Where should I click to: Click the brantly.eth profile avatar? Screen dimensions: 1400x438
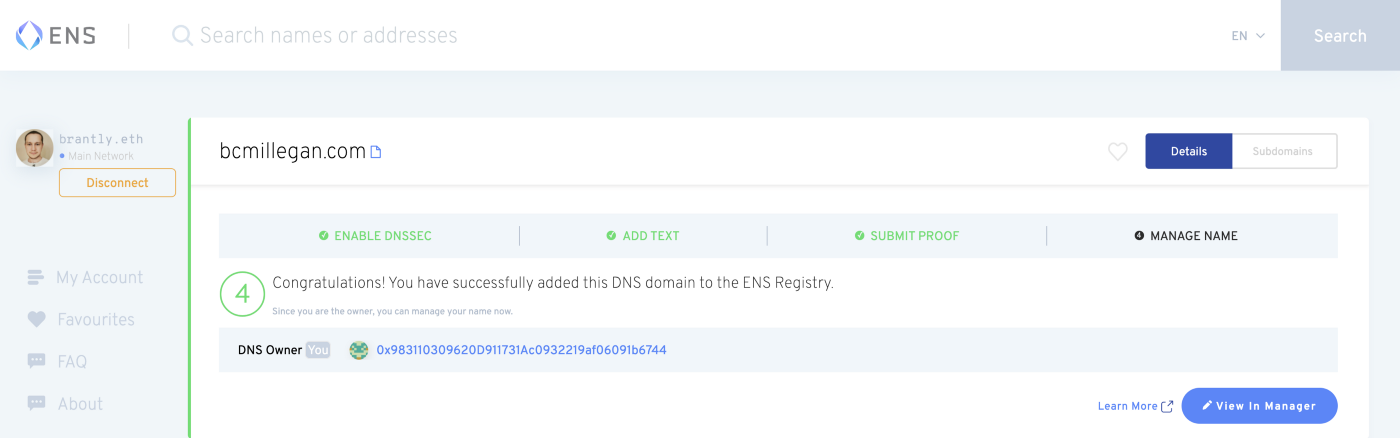[x=34, y=147]
